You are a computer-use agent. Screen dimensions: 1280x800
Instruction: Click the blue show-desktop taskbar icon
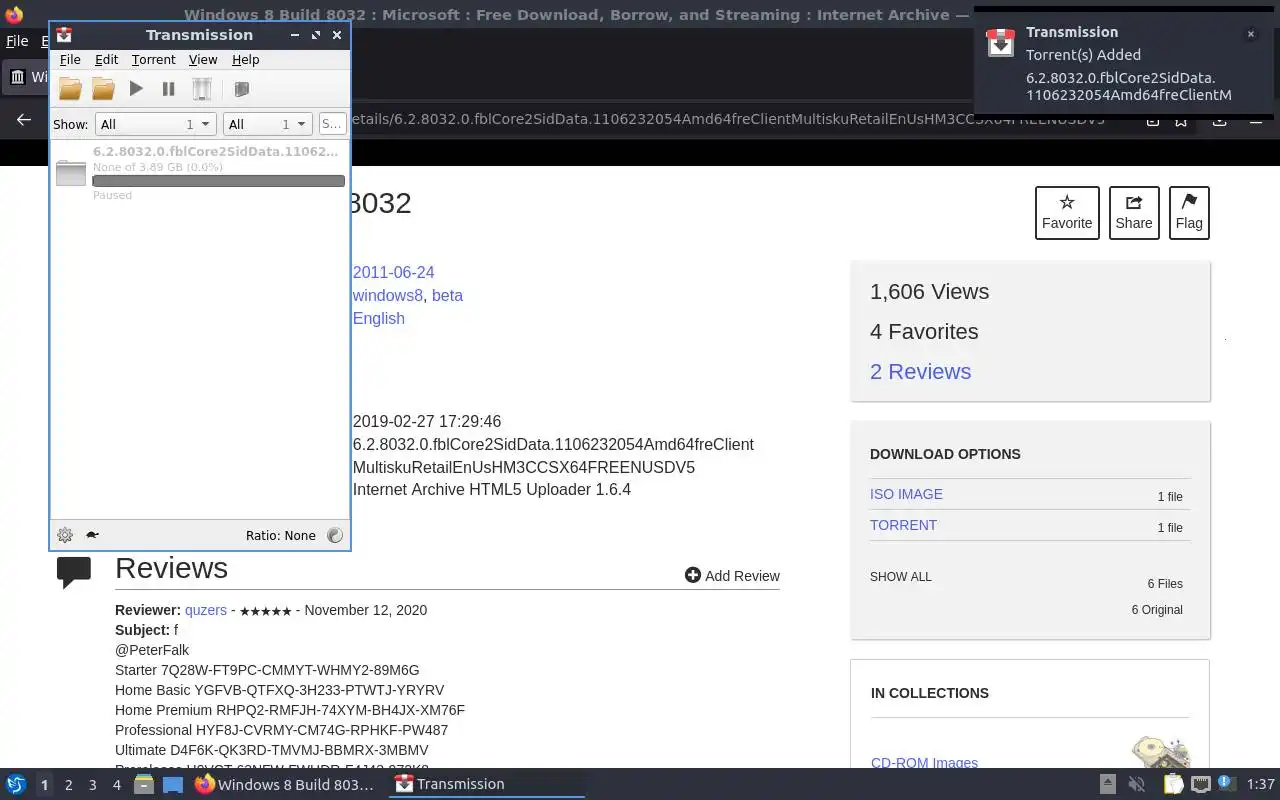(172, 784)
